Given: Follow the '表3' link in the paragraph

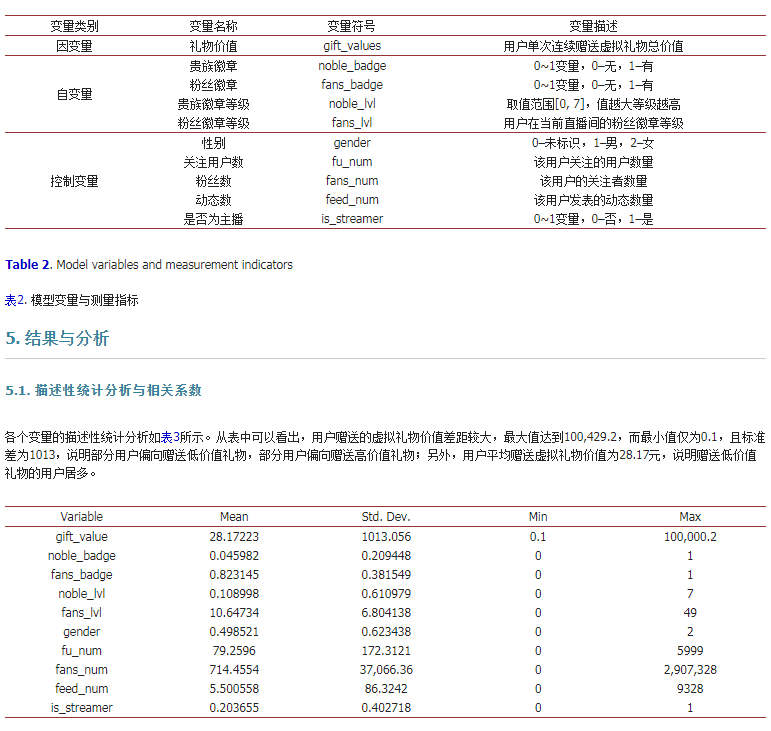Looking at the screenshot, I should click(x=170, y=437).
